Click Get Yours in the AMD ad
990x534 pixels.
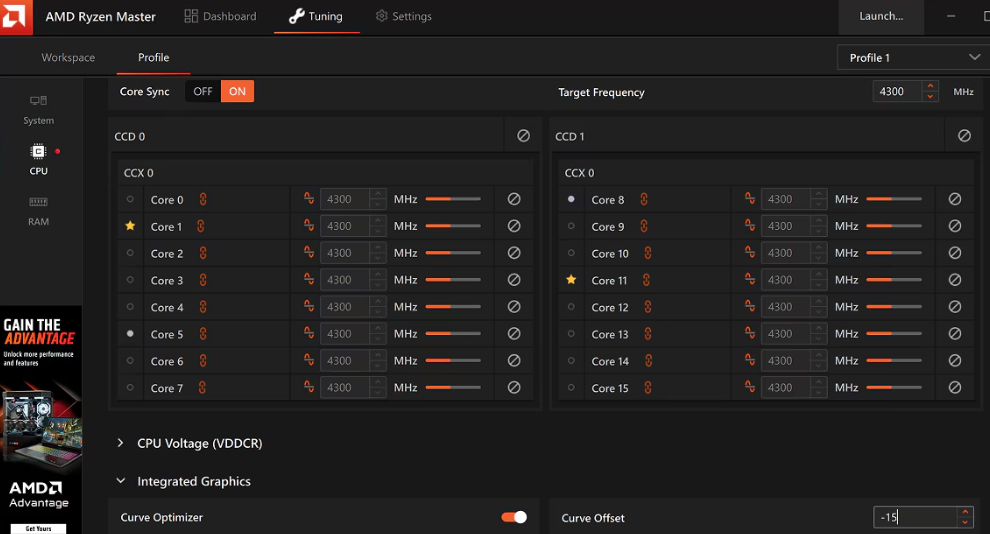tap(39, 528)
